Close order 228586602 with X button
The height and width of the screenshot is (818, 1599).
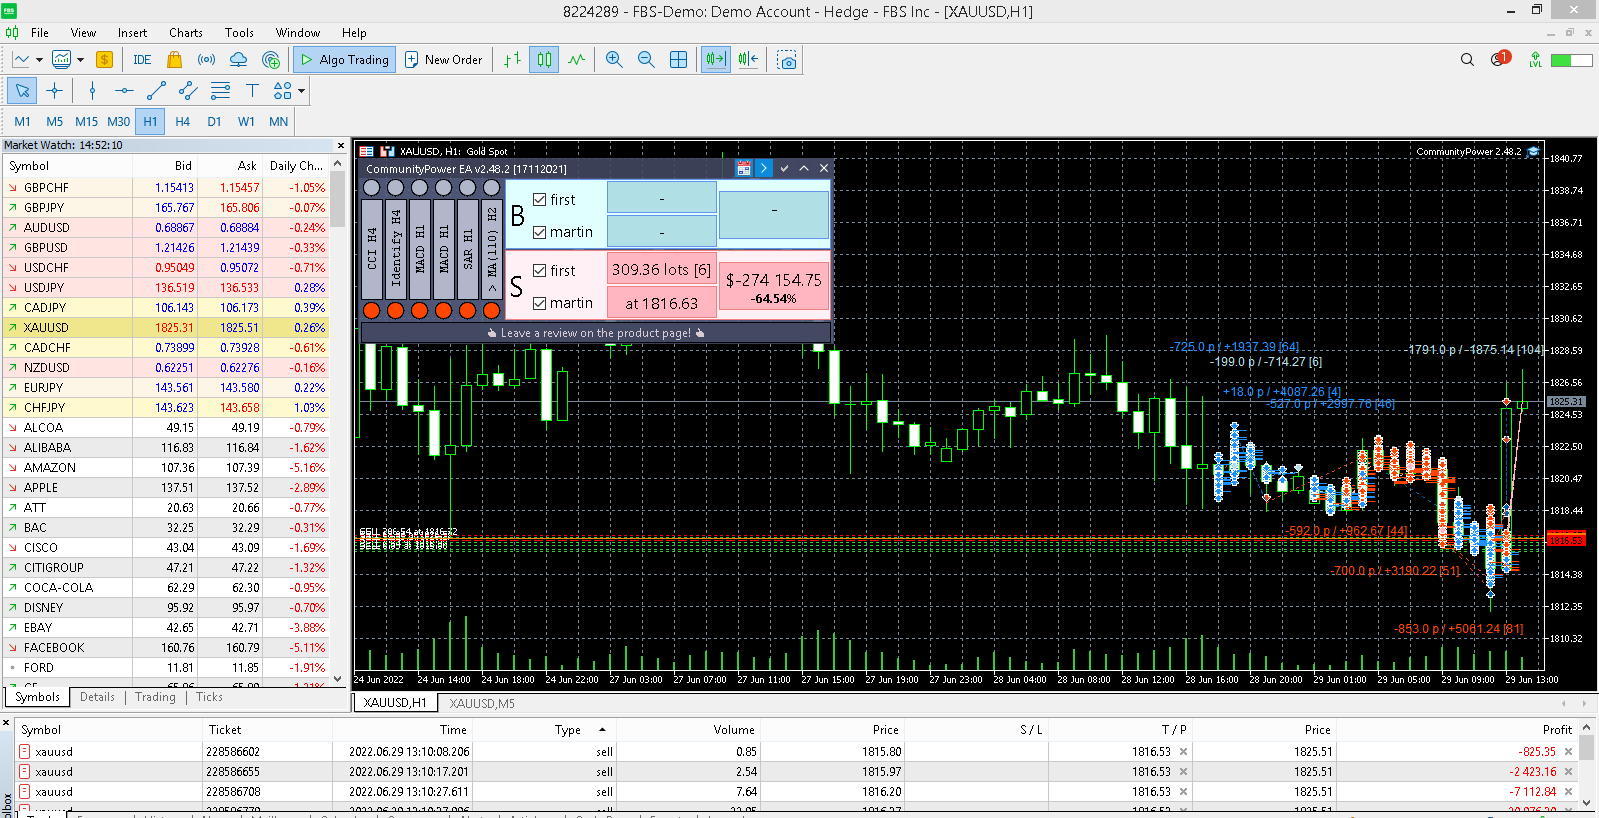pos(1568,752)
